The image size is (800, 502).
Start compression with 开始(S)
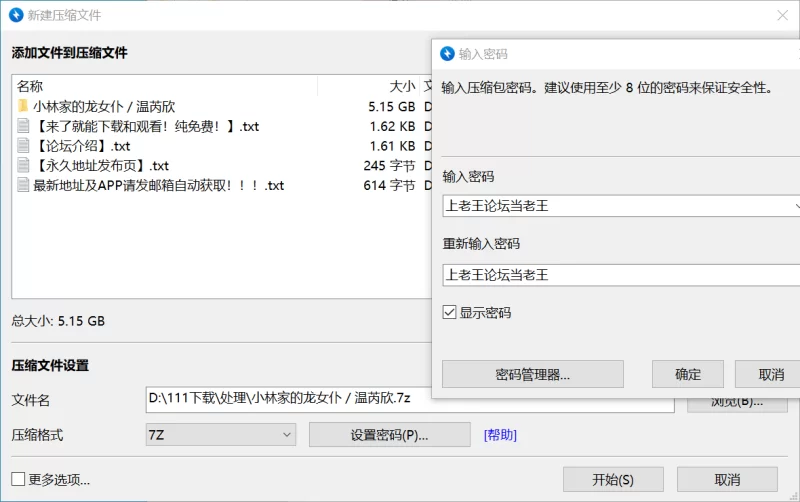[613, 479]
